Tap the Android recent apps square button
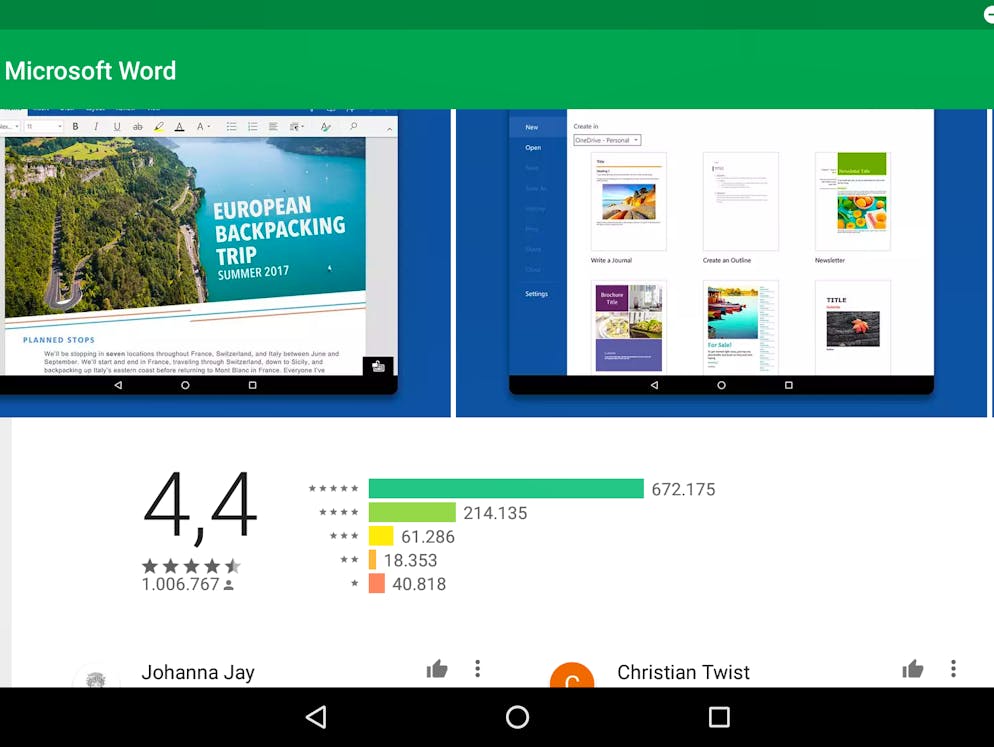The height and width of the screenshot is (747, 994). click(719, 717)
